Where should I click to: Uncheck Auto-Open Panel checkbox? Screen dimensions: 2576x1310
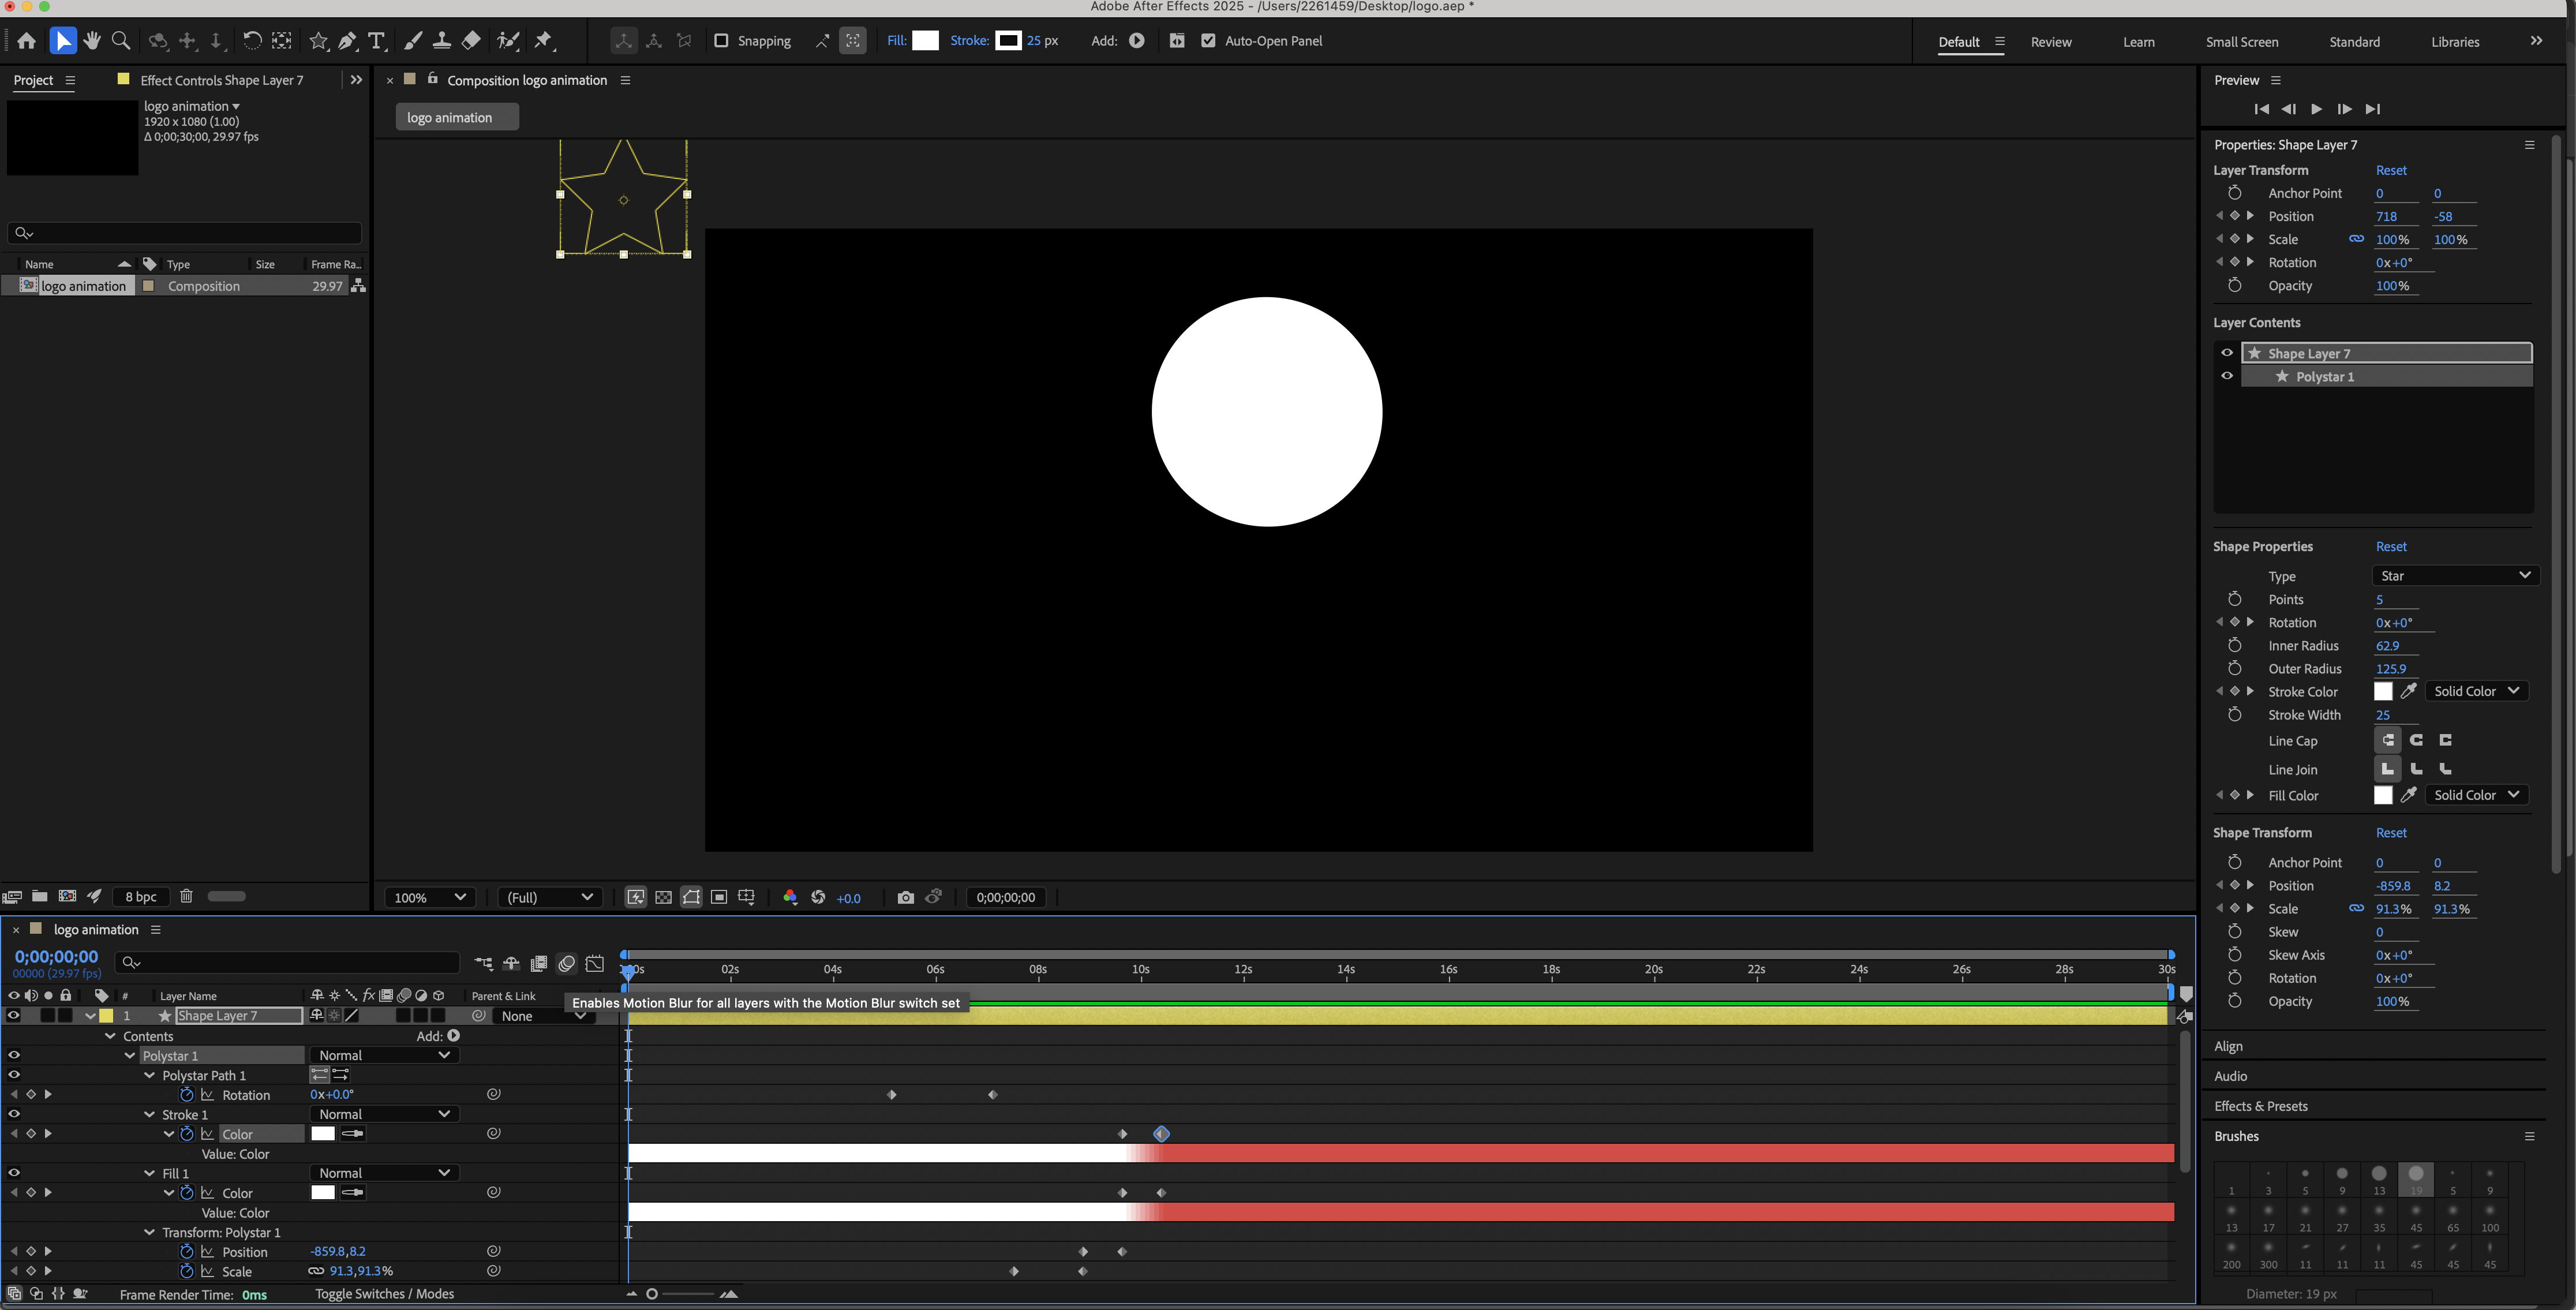[x=1208, y=41]
